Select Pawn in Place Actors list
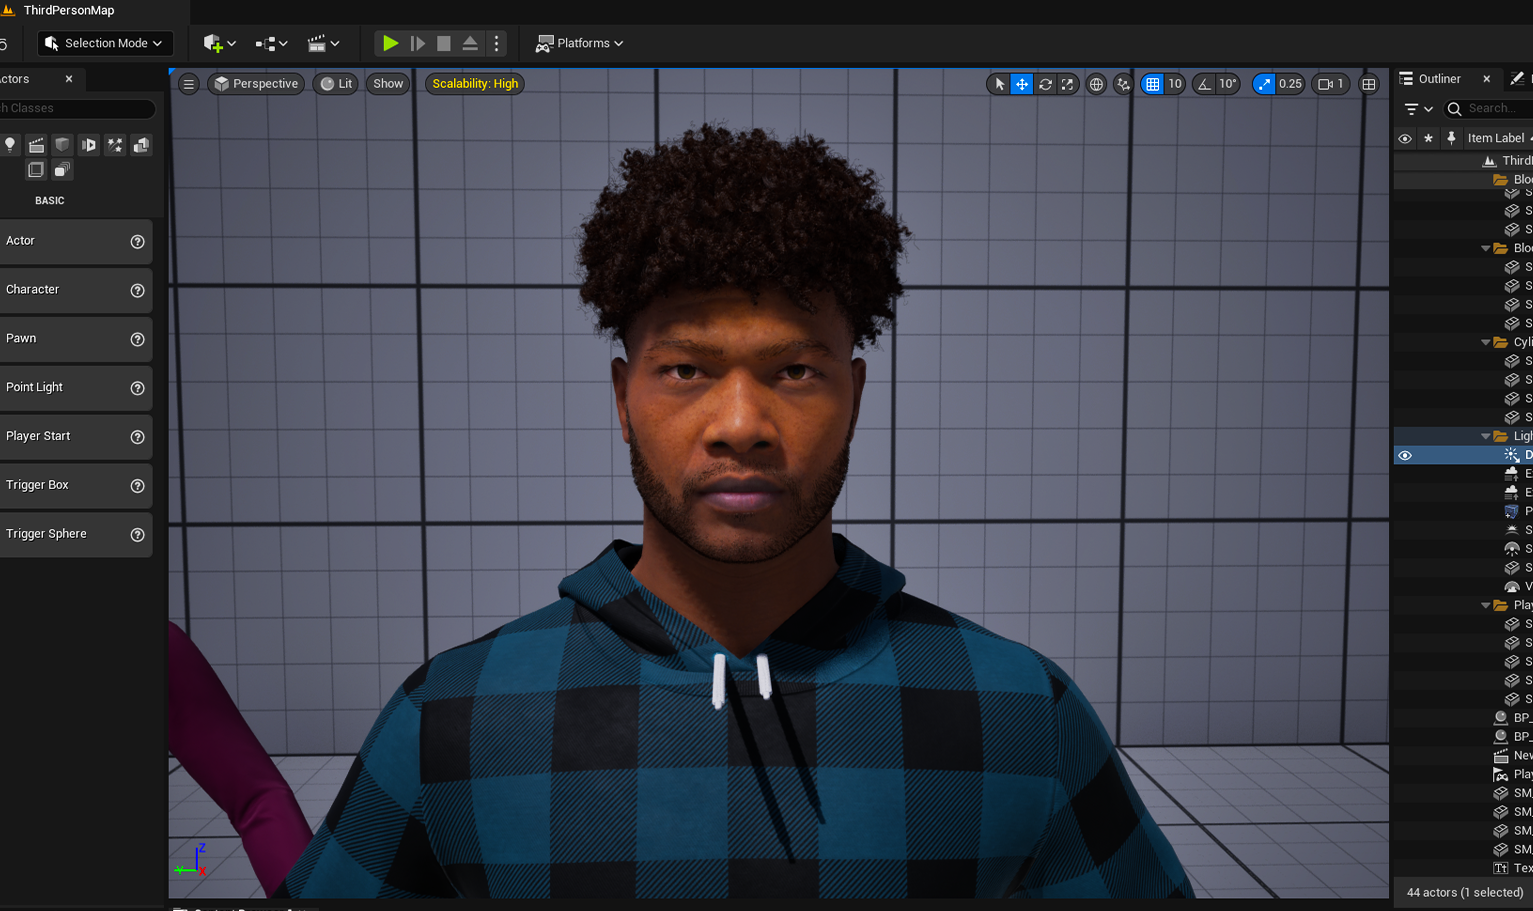 click(76, 339)
